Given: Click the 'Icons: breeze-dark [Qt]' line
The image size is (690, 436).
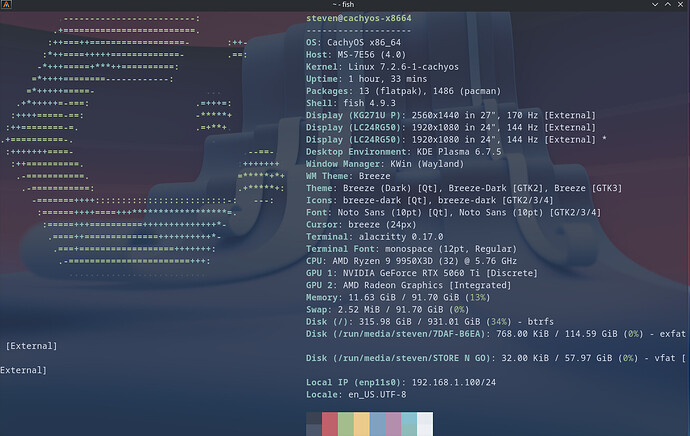Looking at the screenshot, I should [429, 200].
